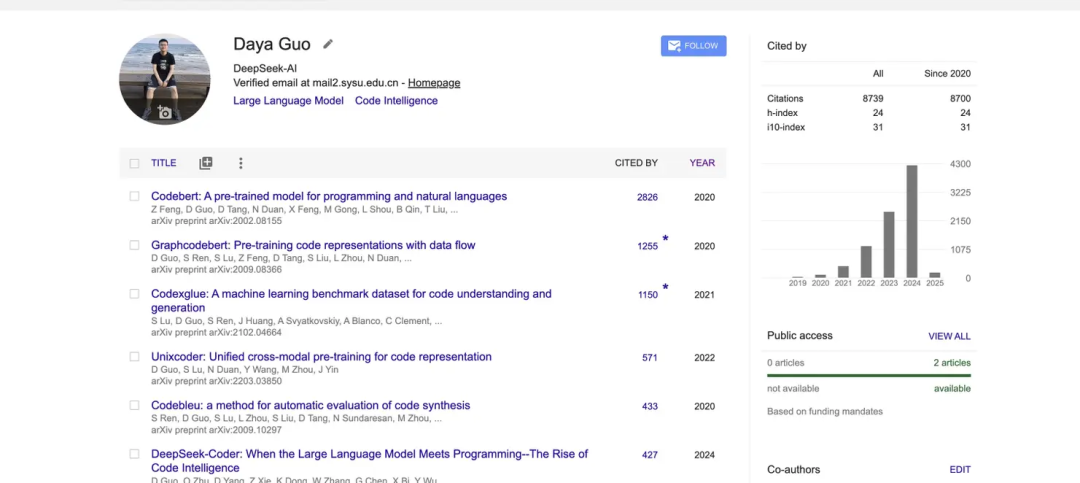The height and width of the screenshot is (483, 1080).
Task: Sort articles by the TITLE column
Action: click(x=163, y=163)
